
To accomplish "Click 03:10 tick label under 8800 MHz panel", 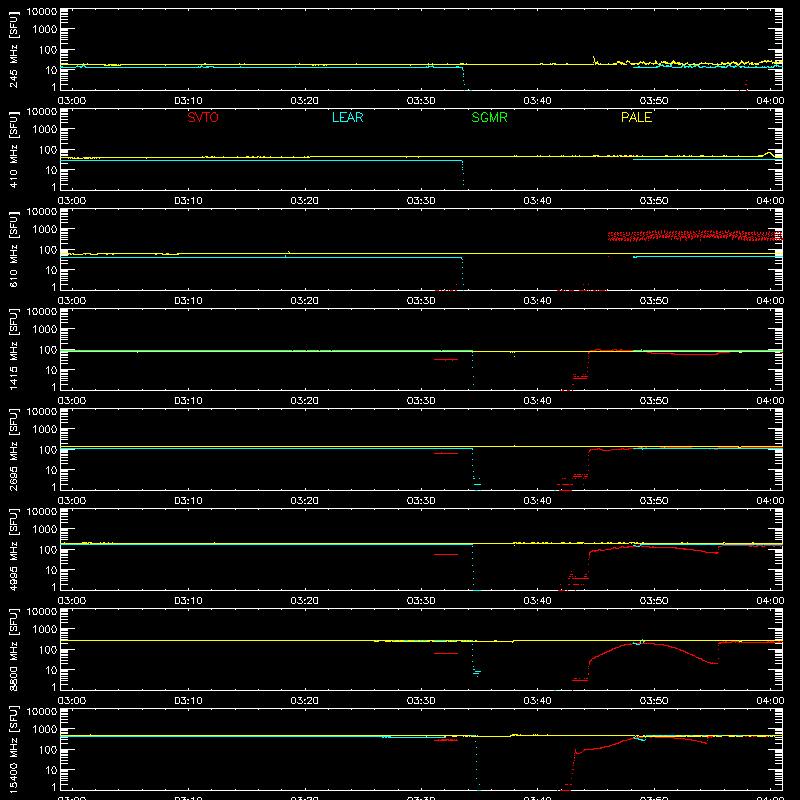I will 188,701.
